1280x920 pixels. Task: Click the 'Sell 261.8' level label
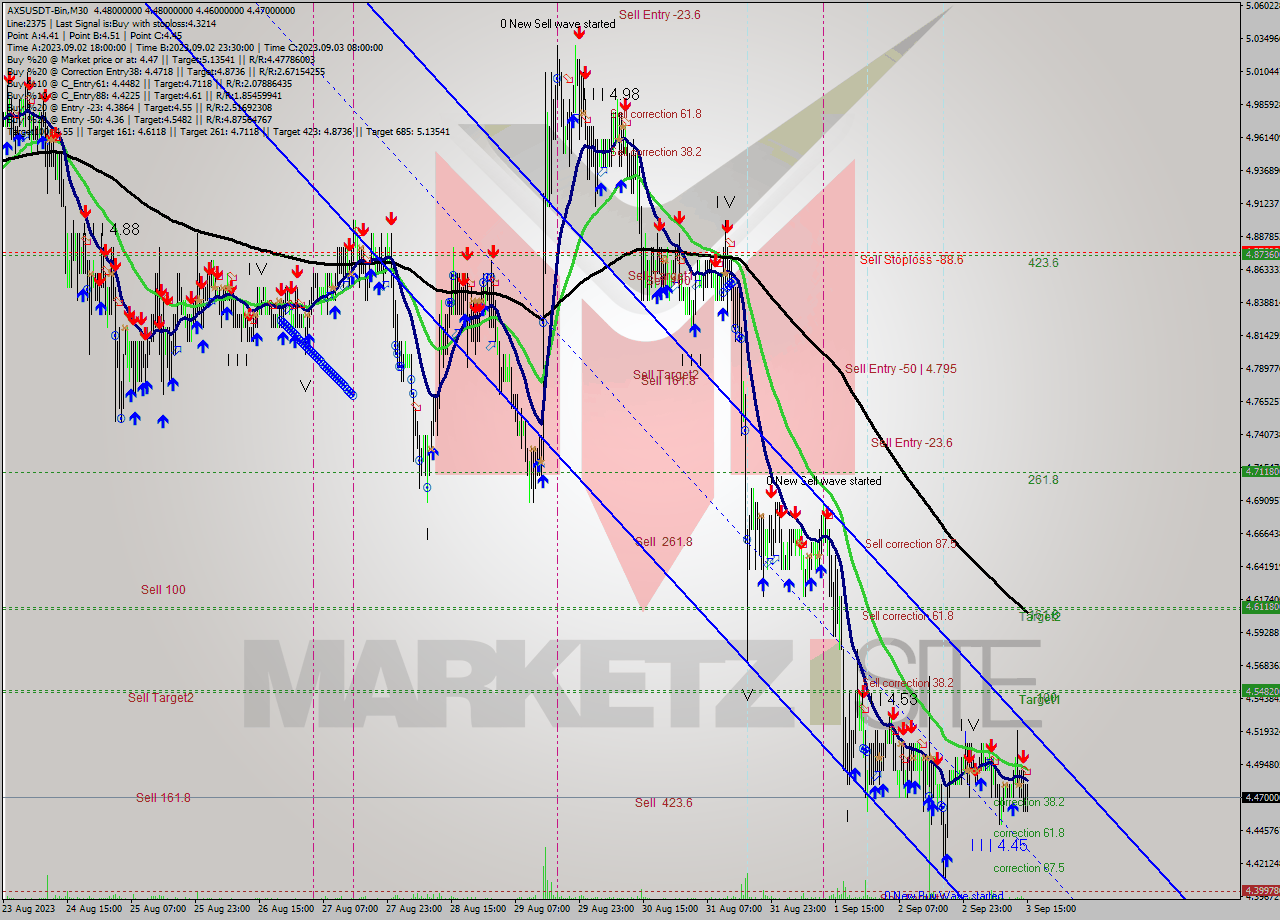tap(663, 542)
